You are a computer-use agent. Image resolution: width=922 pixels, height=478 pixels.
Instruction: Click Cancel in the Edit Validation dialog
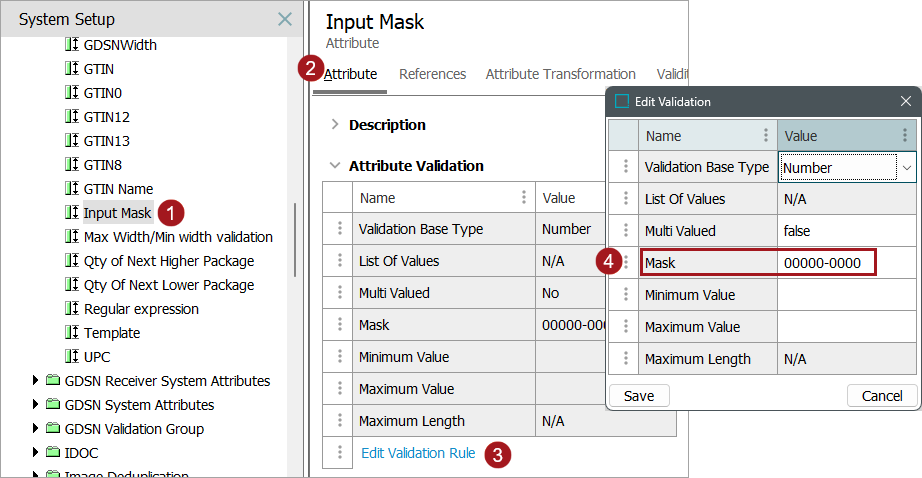coord(882,396)
